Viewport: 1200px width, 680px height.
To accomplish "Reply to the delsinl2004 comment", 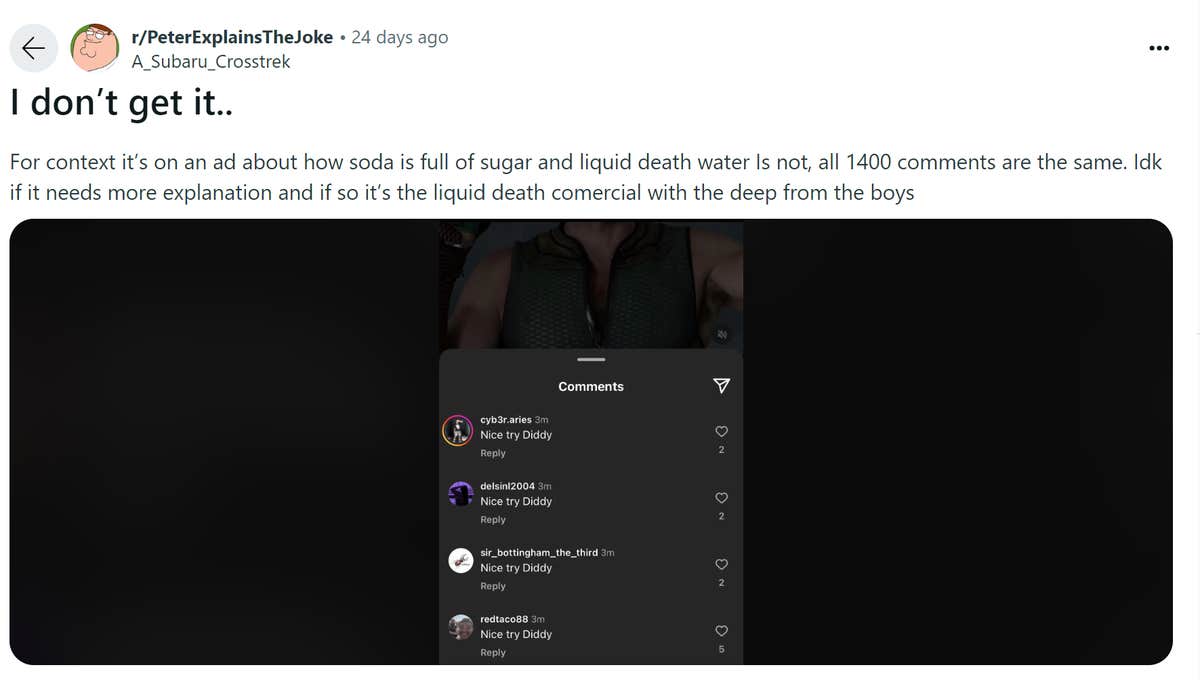I will pyautogui.click(x=493, y=520).
